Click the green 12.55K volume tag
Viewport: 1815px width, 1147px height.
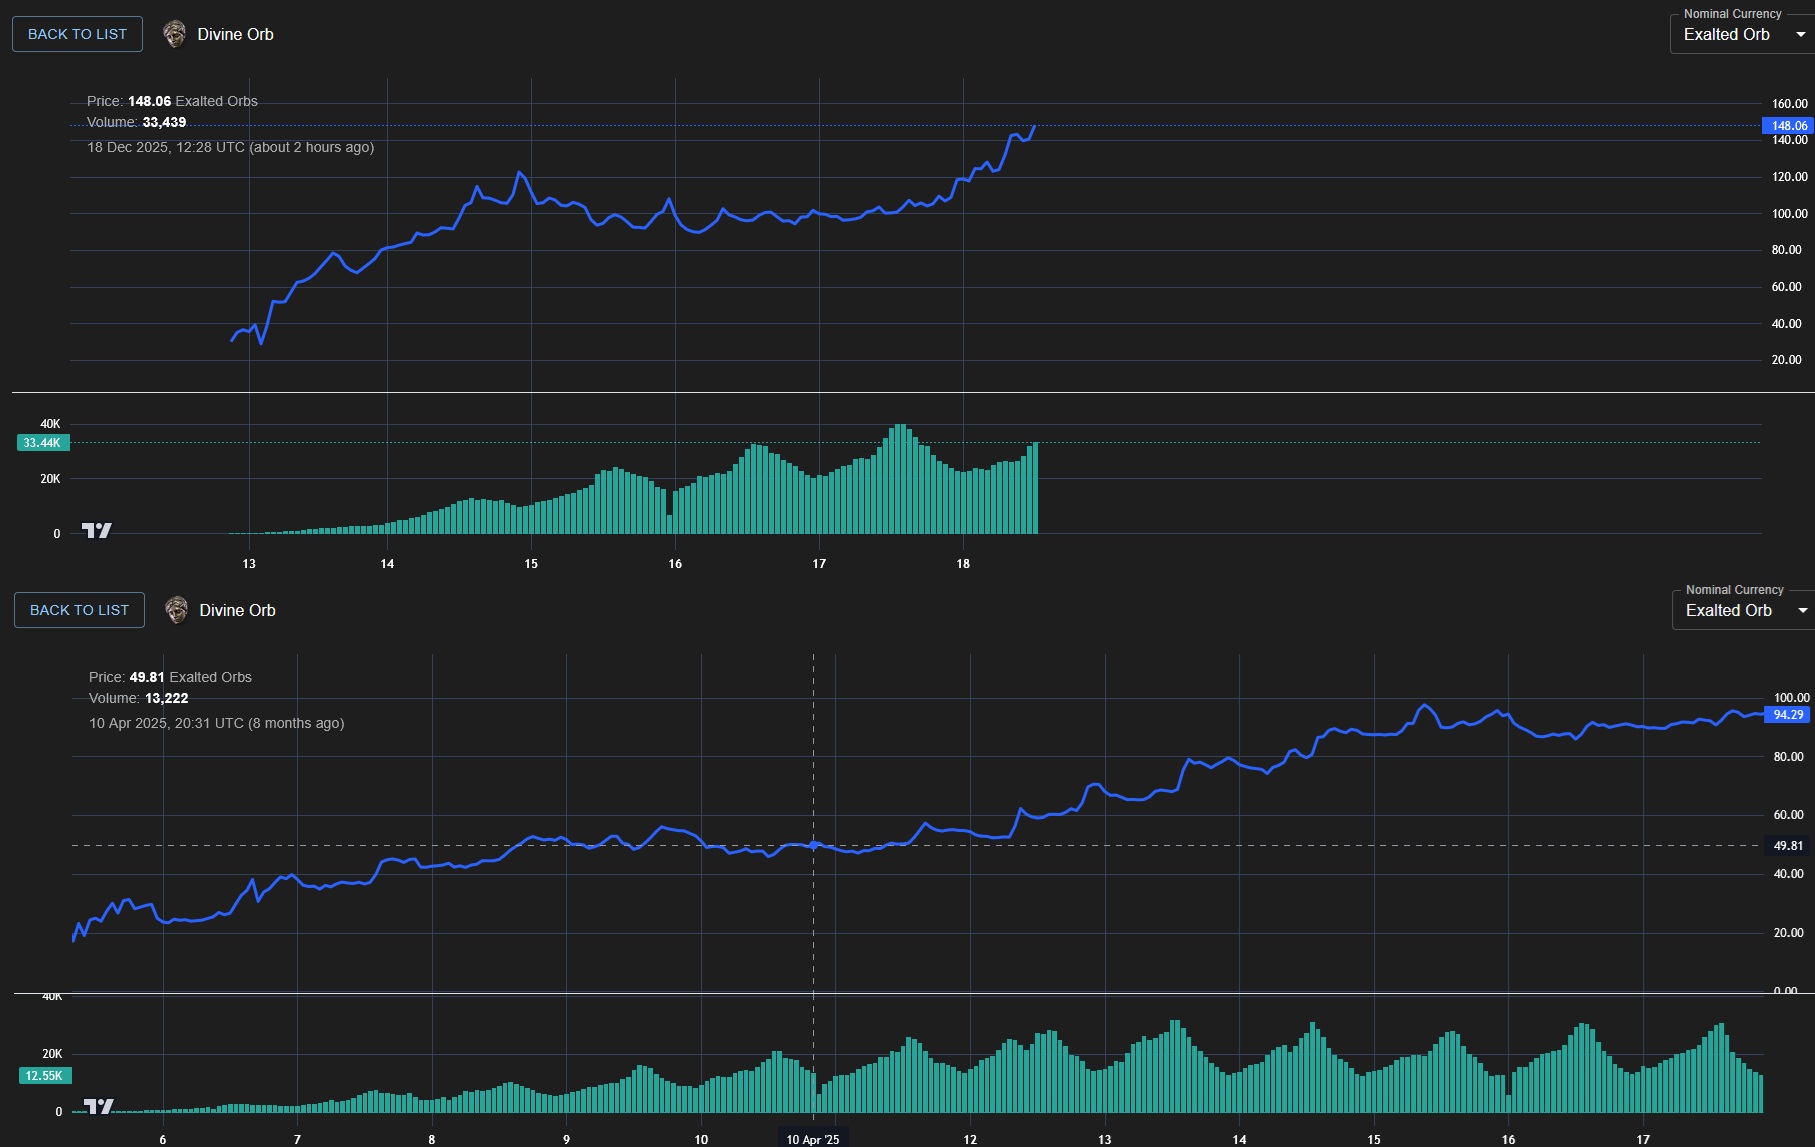click(x=45, y=1076)
